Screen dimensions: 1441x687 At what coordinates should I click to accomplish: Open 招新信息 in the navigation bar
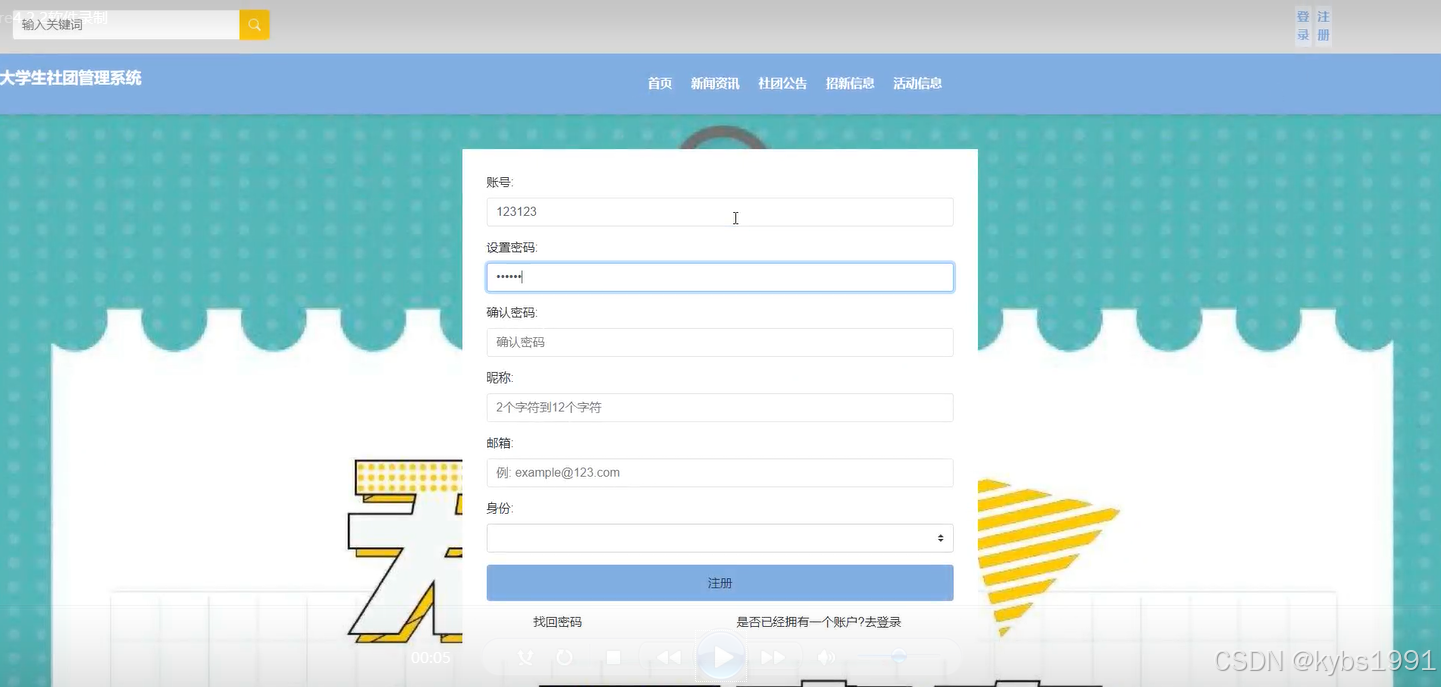(x=850, y=84)
